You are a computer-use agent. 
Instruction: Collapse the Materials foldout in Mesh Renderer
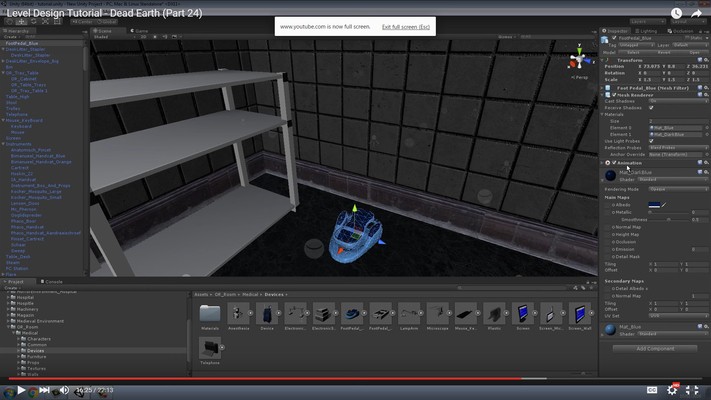[603, 114]
